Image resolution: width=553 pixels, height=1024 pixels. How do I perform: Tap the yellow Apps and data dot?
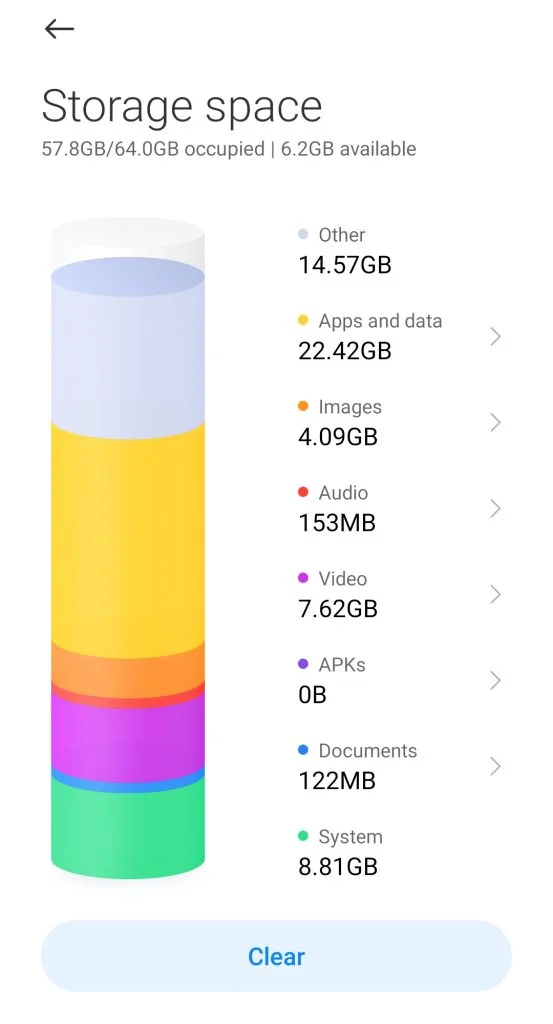[303, 321]
